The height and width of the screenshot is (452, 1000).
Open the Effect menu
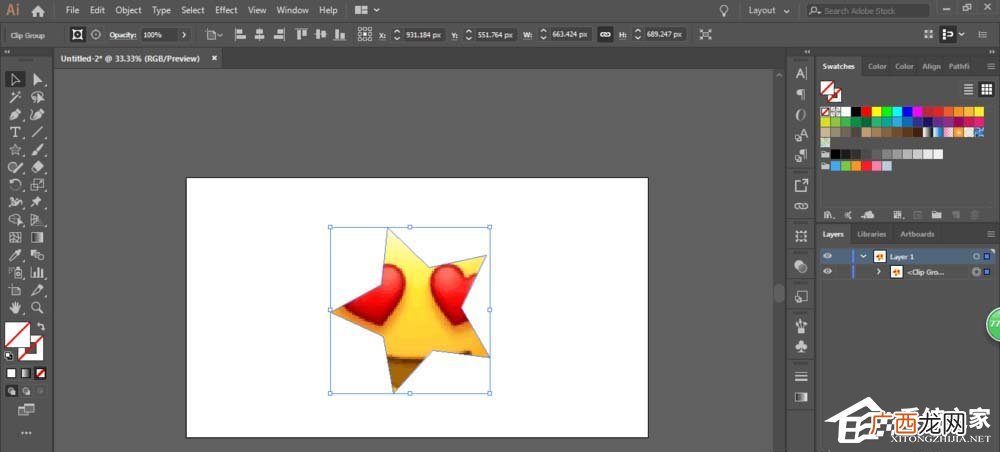coord(226,10)
